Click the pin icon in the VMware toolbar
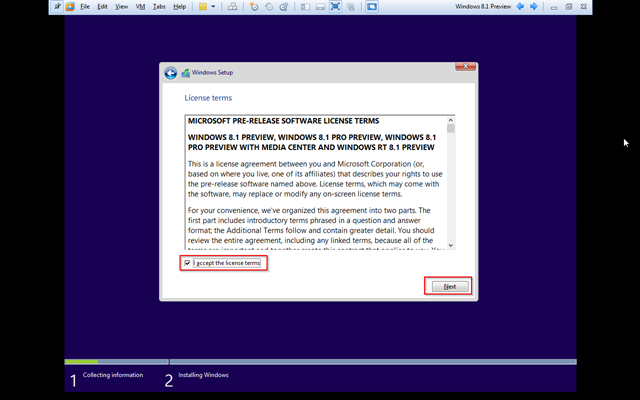Viewport: 640px width, 400px height. click(x=57, y=7)
